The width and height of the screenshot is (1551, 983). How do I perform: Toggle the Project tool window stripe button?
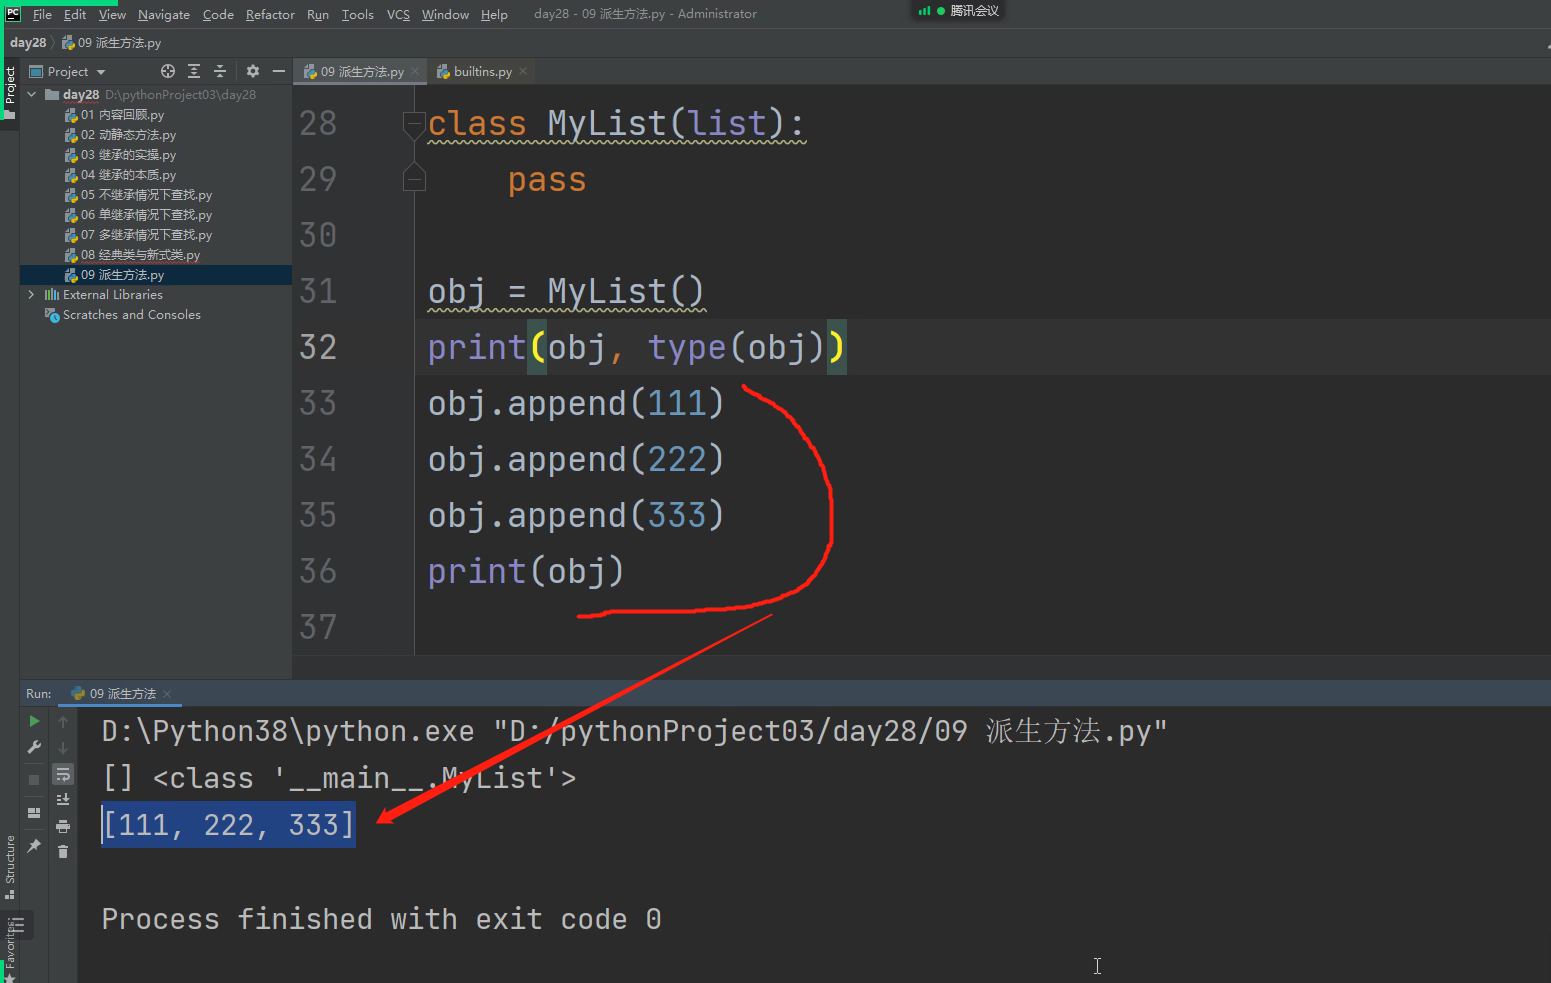pyautogui.click(x=10, y=92)
